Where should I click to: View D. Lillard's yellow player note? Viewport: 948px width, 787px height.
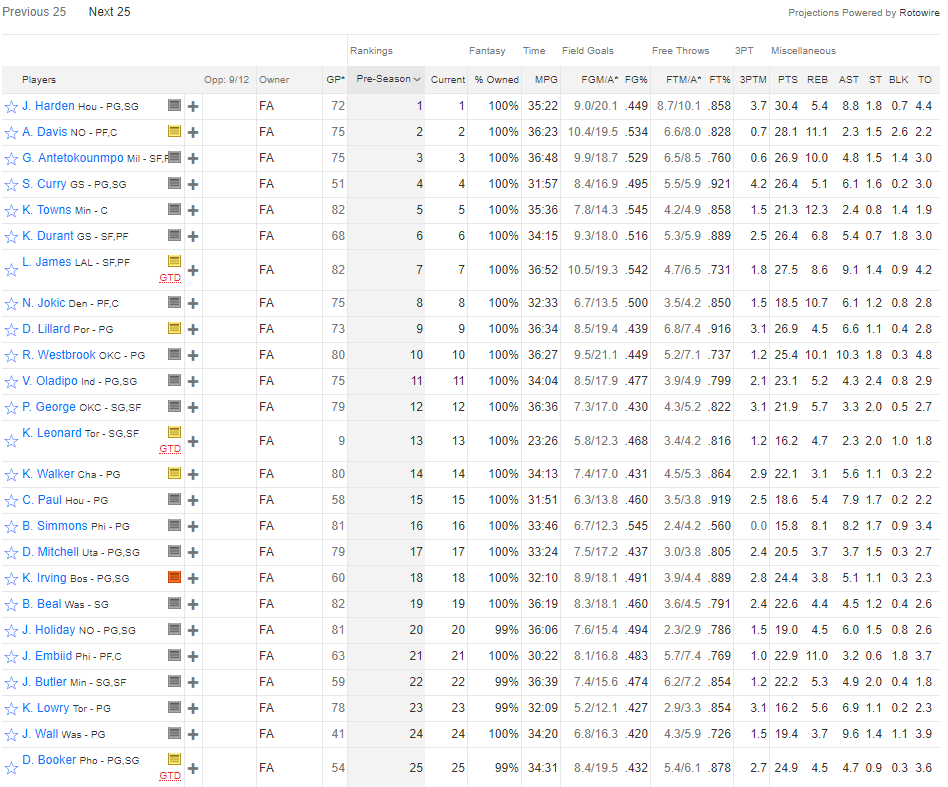point(174,328)
